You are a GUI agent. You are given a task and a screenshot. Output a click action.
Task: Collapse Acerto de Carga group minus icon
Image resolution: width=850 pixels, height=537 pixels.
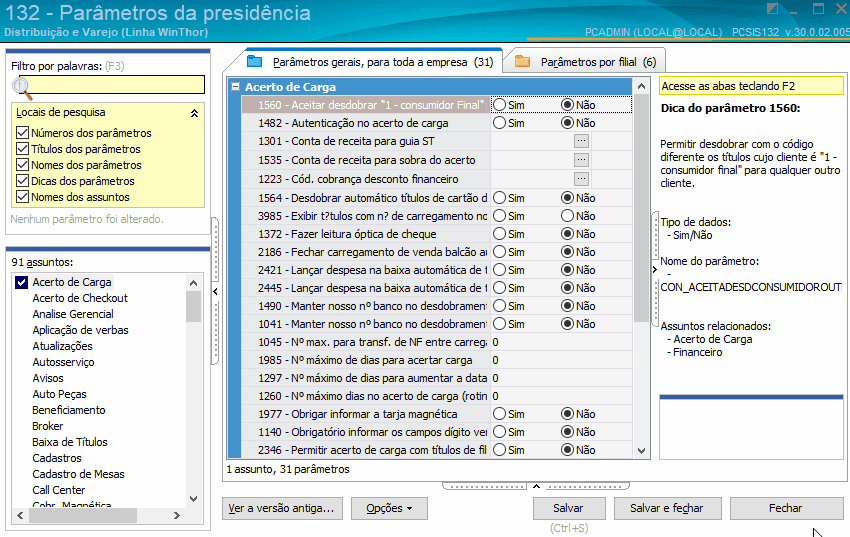pos(235,87)
